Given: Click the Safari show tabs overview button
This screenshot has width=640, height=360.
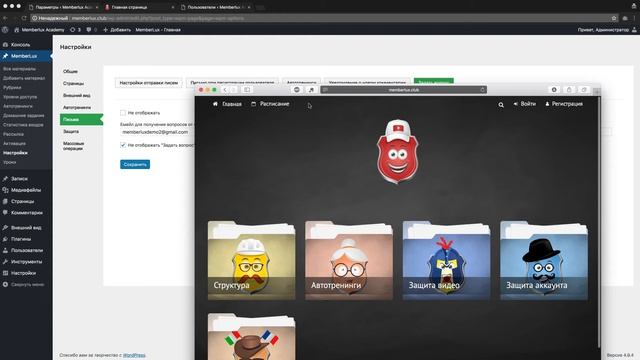Looking at the screenshot, I should 584,90.
